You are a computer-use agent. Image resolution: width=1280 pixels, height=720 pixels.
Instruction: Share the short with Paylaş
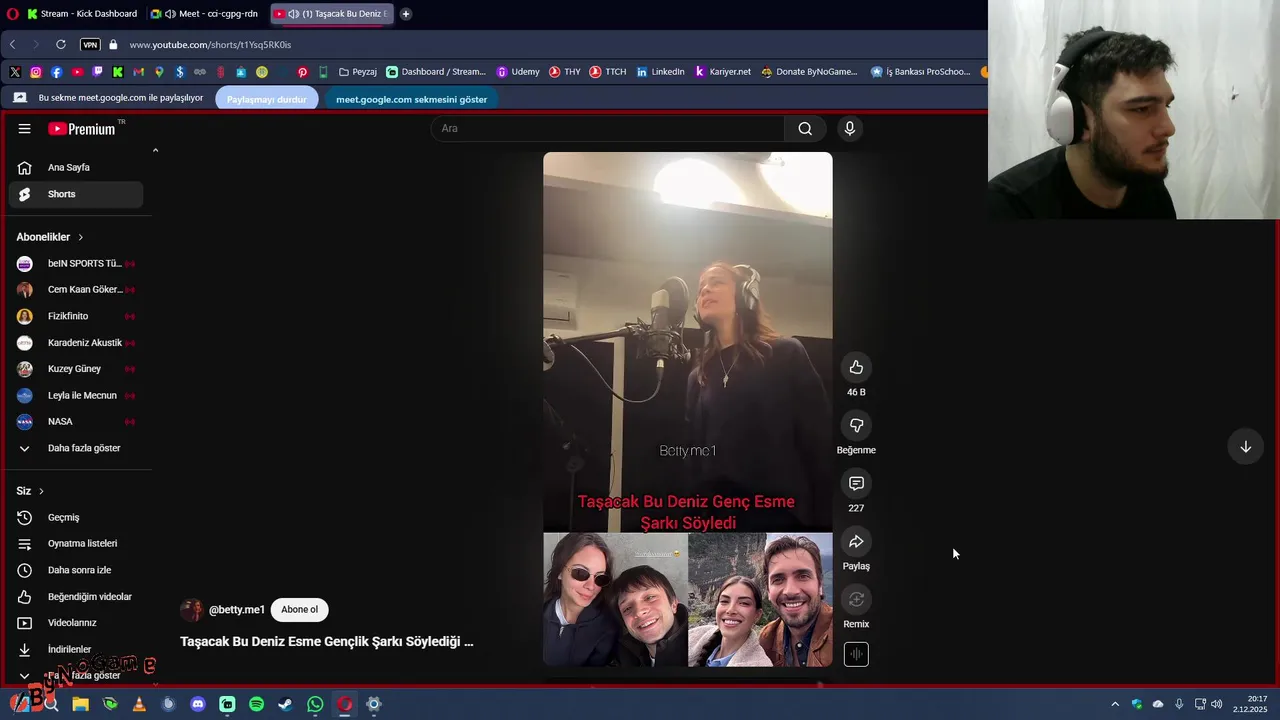[856, 541]
